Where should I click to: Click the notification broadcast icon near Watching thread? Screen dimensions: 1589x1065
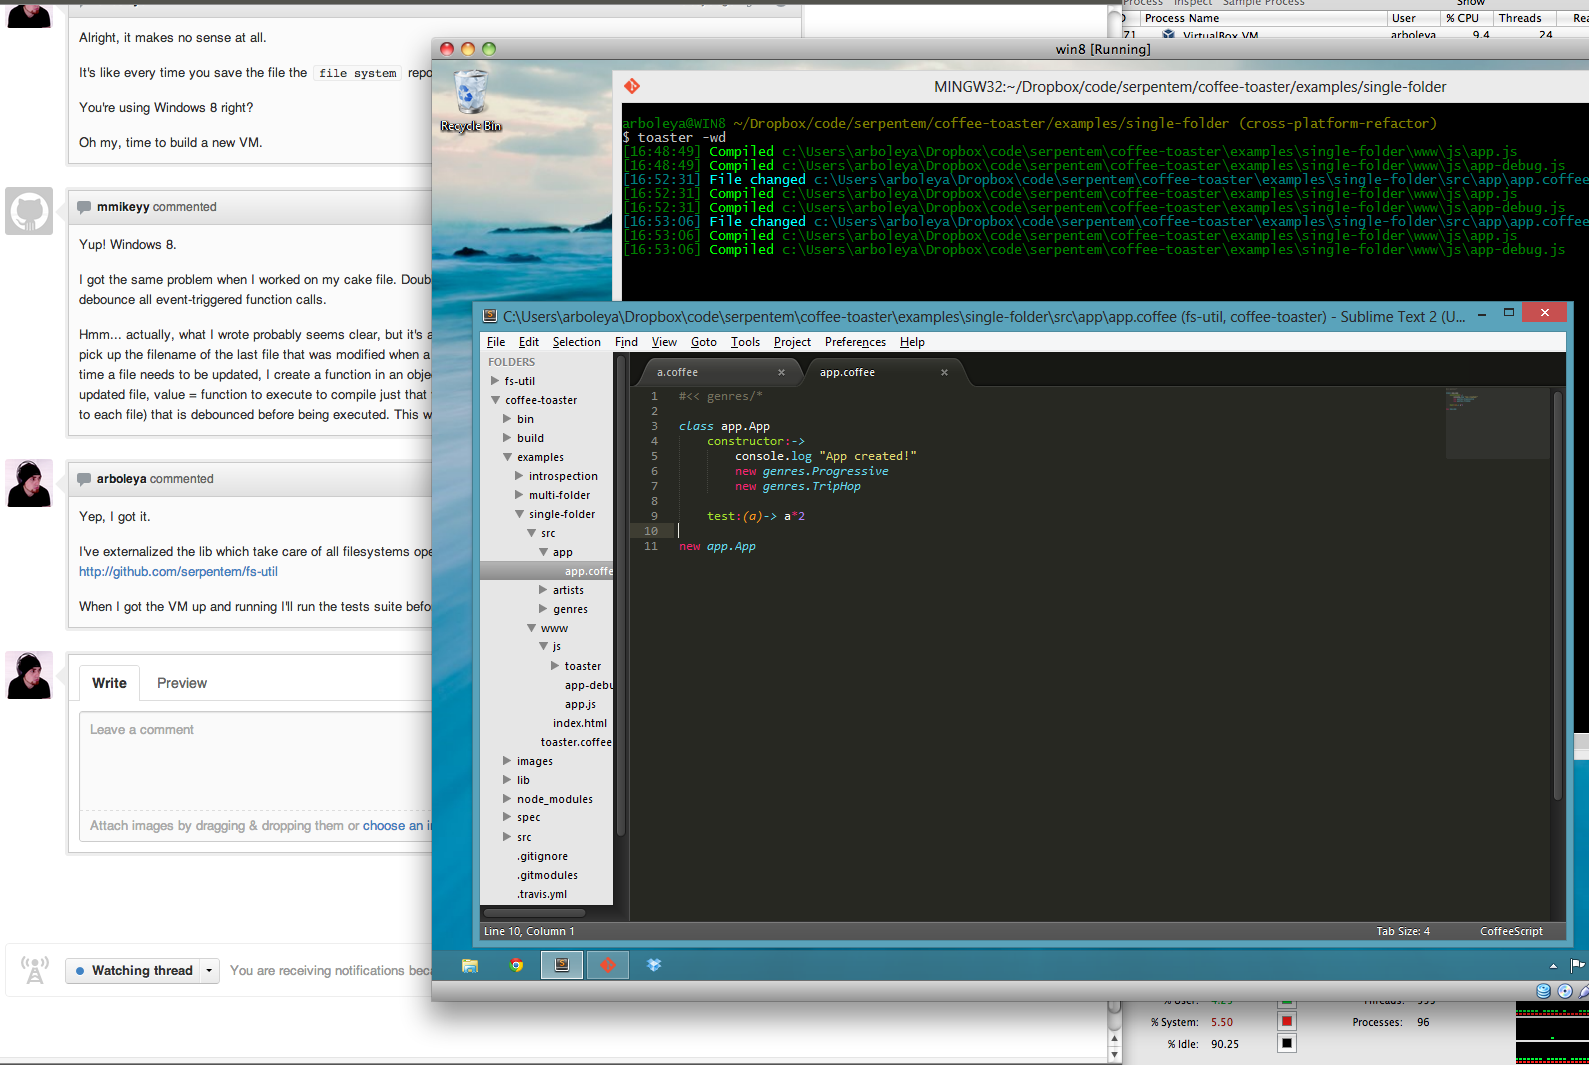coord(35,970)
